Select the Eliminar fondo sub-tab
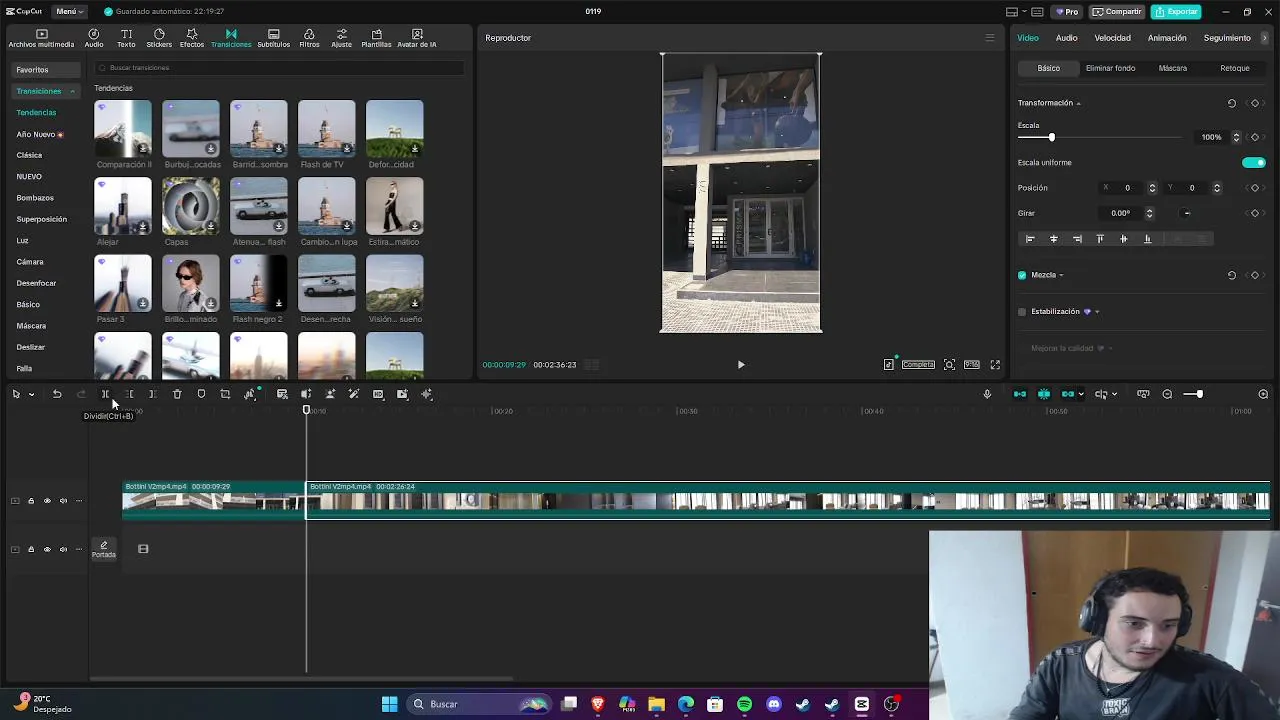1280x720 pixels. click(x=1110, y=68)
